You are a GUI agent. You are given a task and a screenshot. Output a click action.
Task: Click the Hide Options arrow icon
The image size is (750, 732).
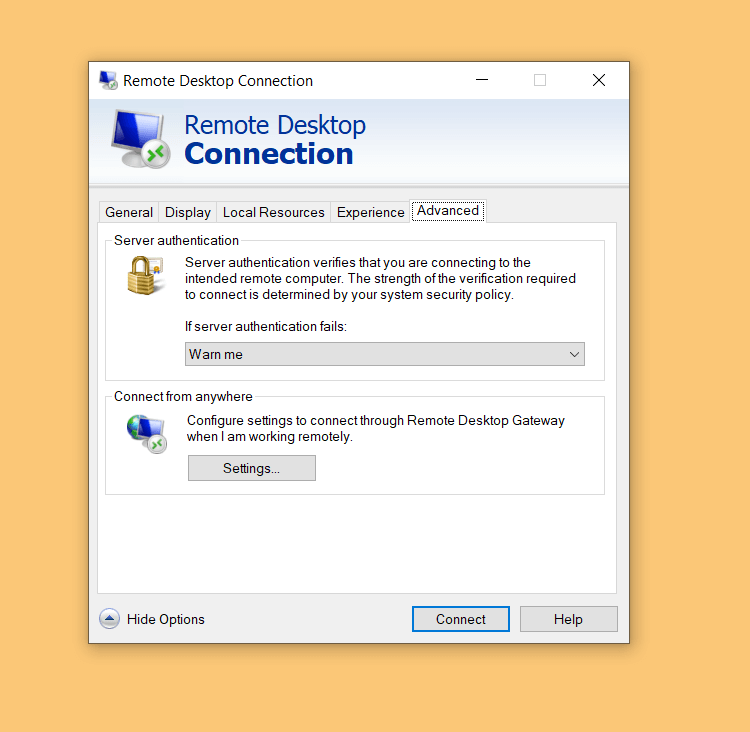110,619
